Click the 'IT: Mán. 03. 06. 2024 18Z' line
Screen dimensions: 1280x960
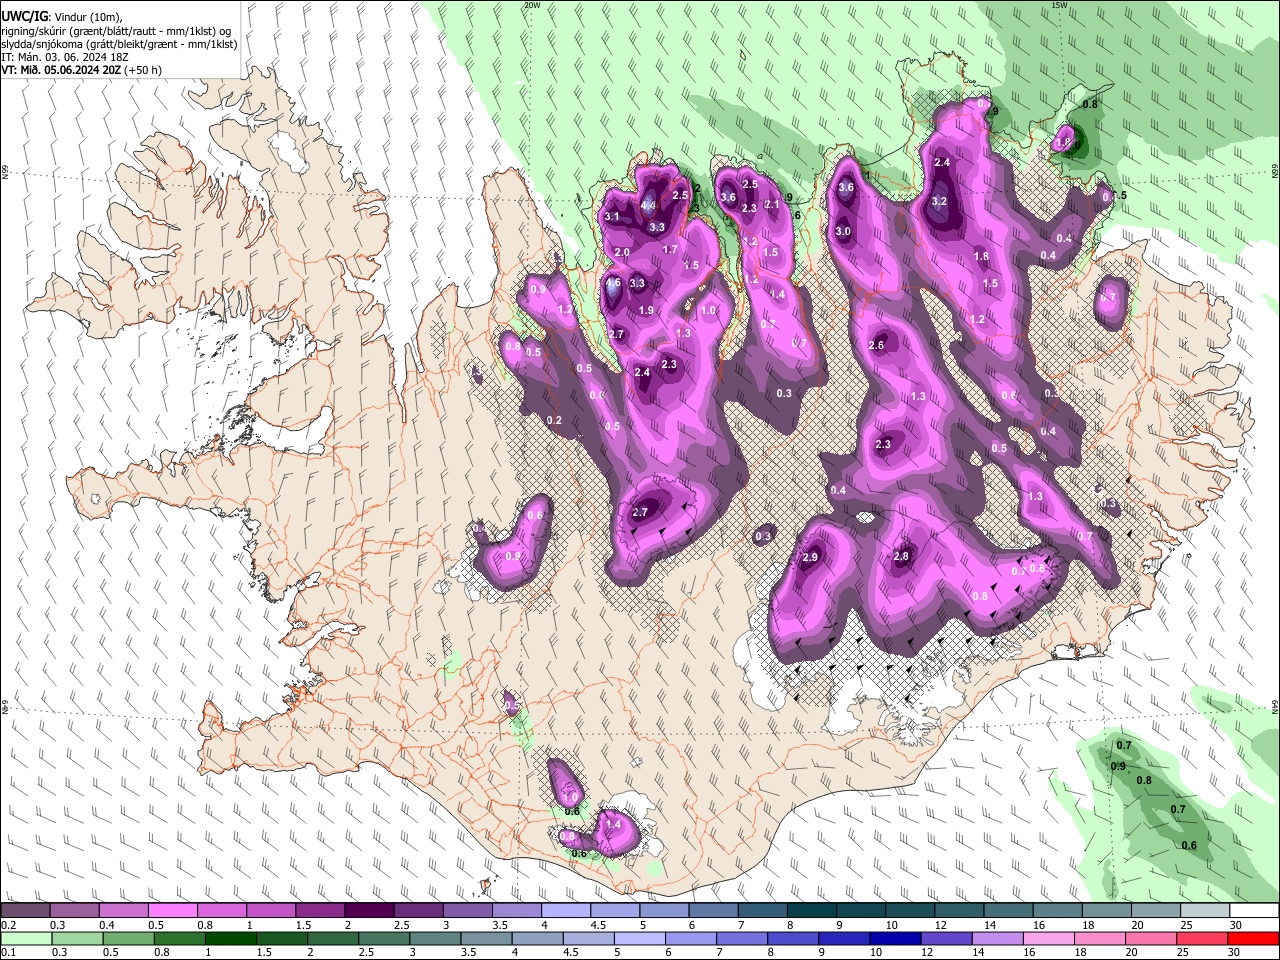(65, 57)
